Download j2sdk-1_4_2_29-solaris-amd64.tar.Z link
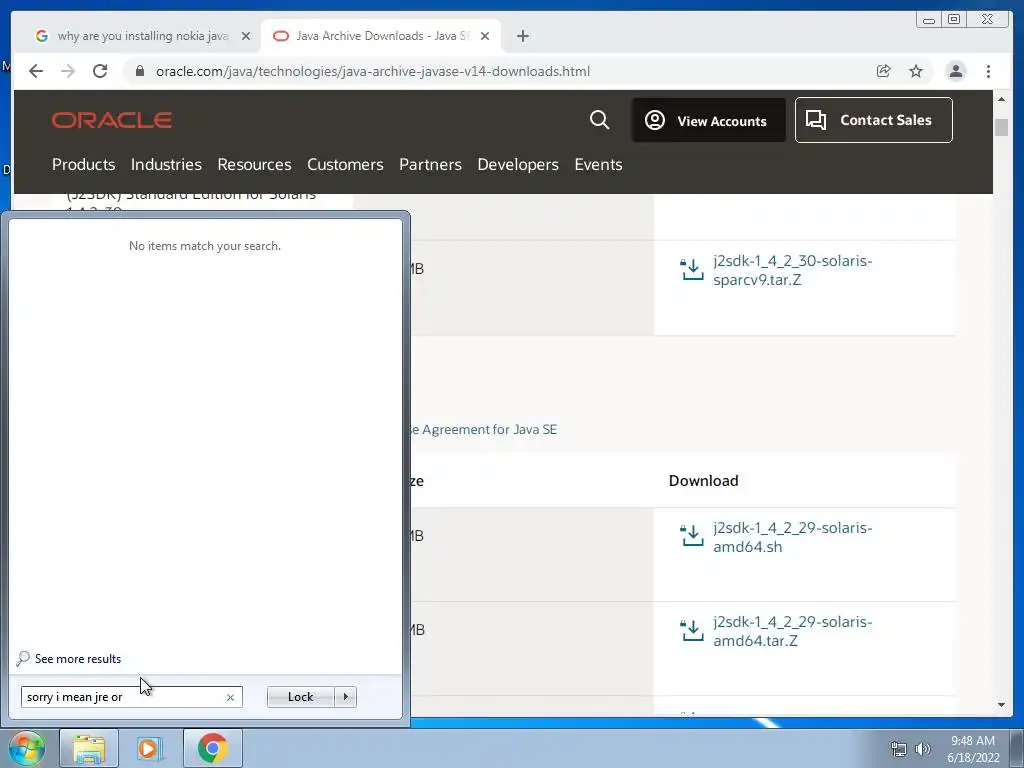This screenshot has width=1024, height=768. 792,632
